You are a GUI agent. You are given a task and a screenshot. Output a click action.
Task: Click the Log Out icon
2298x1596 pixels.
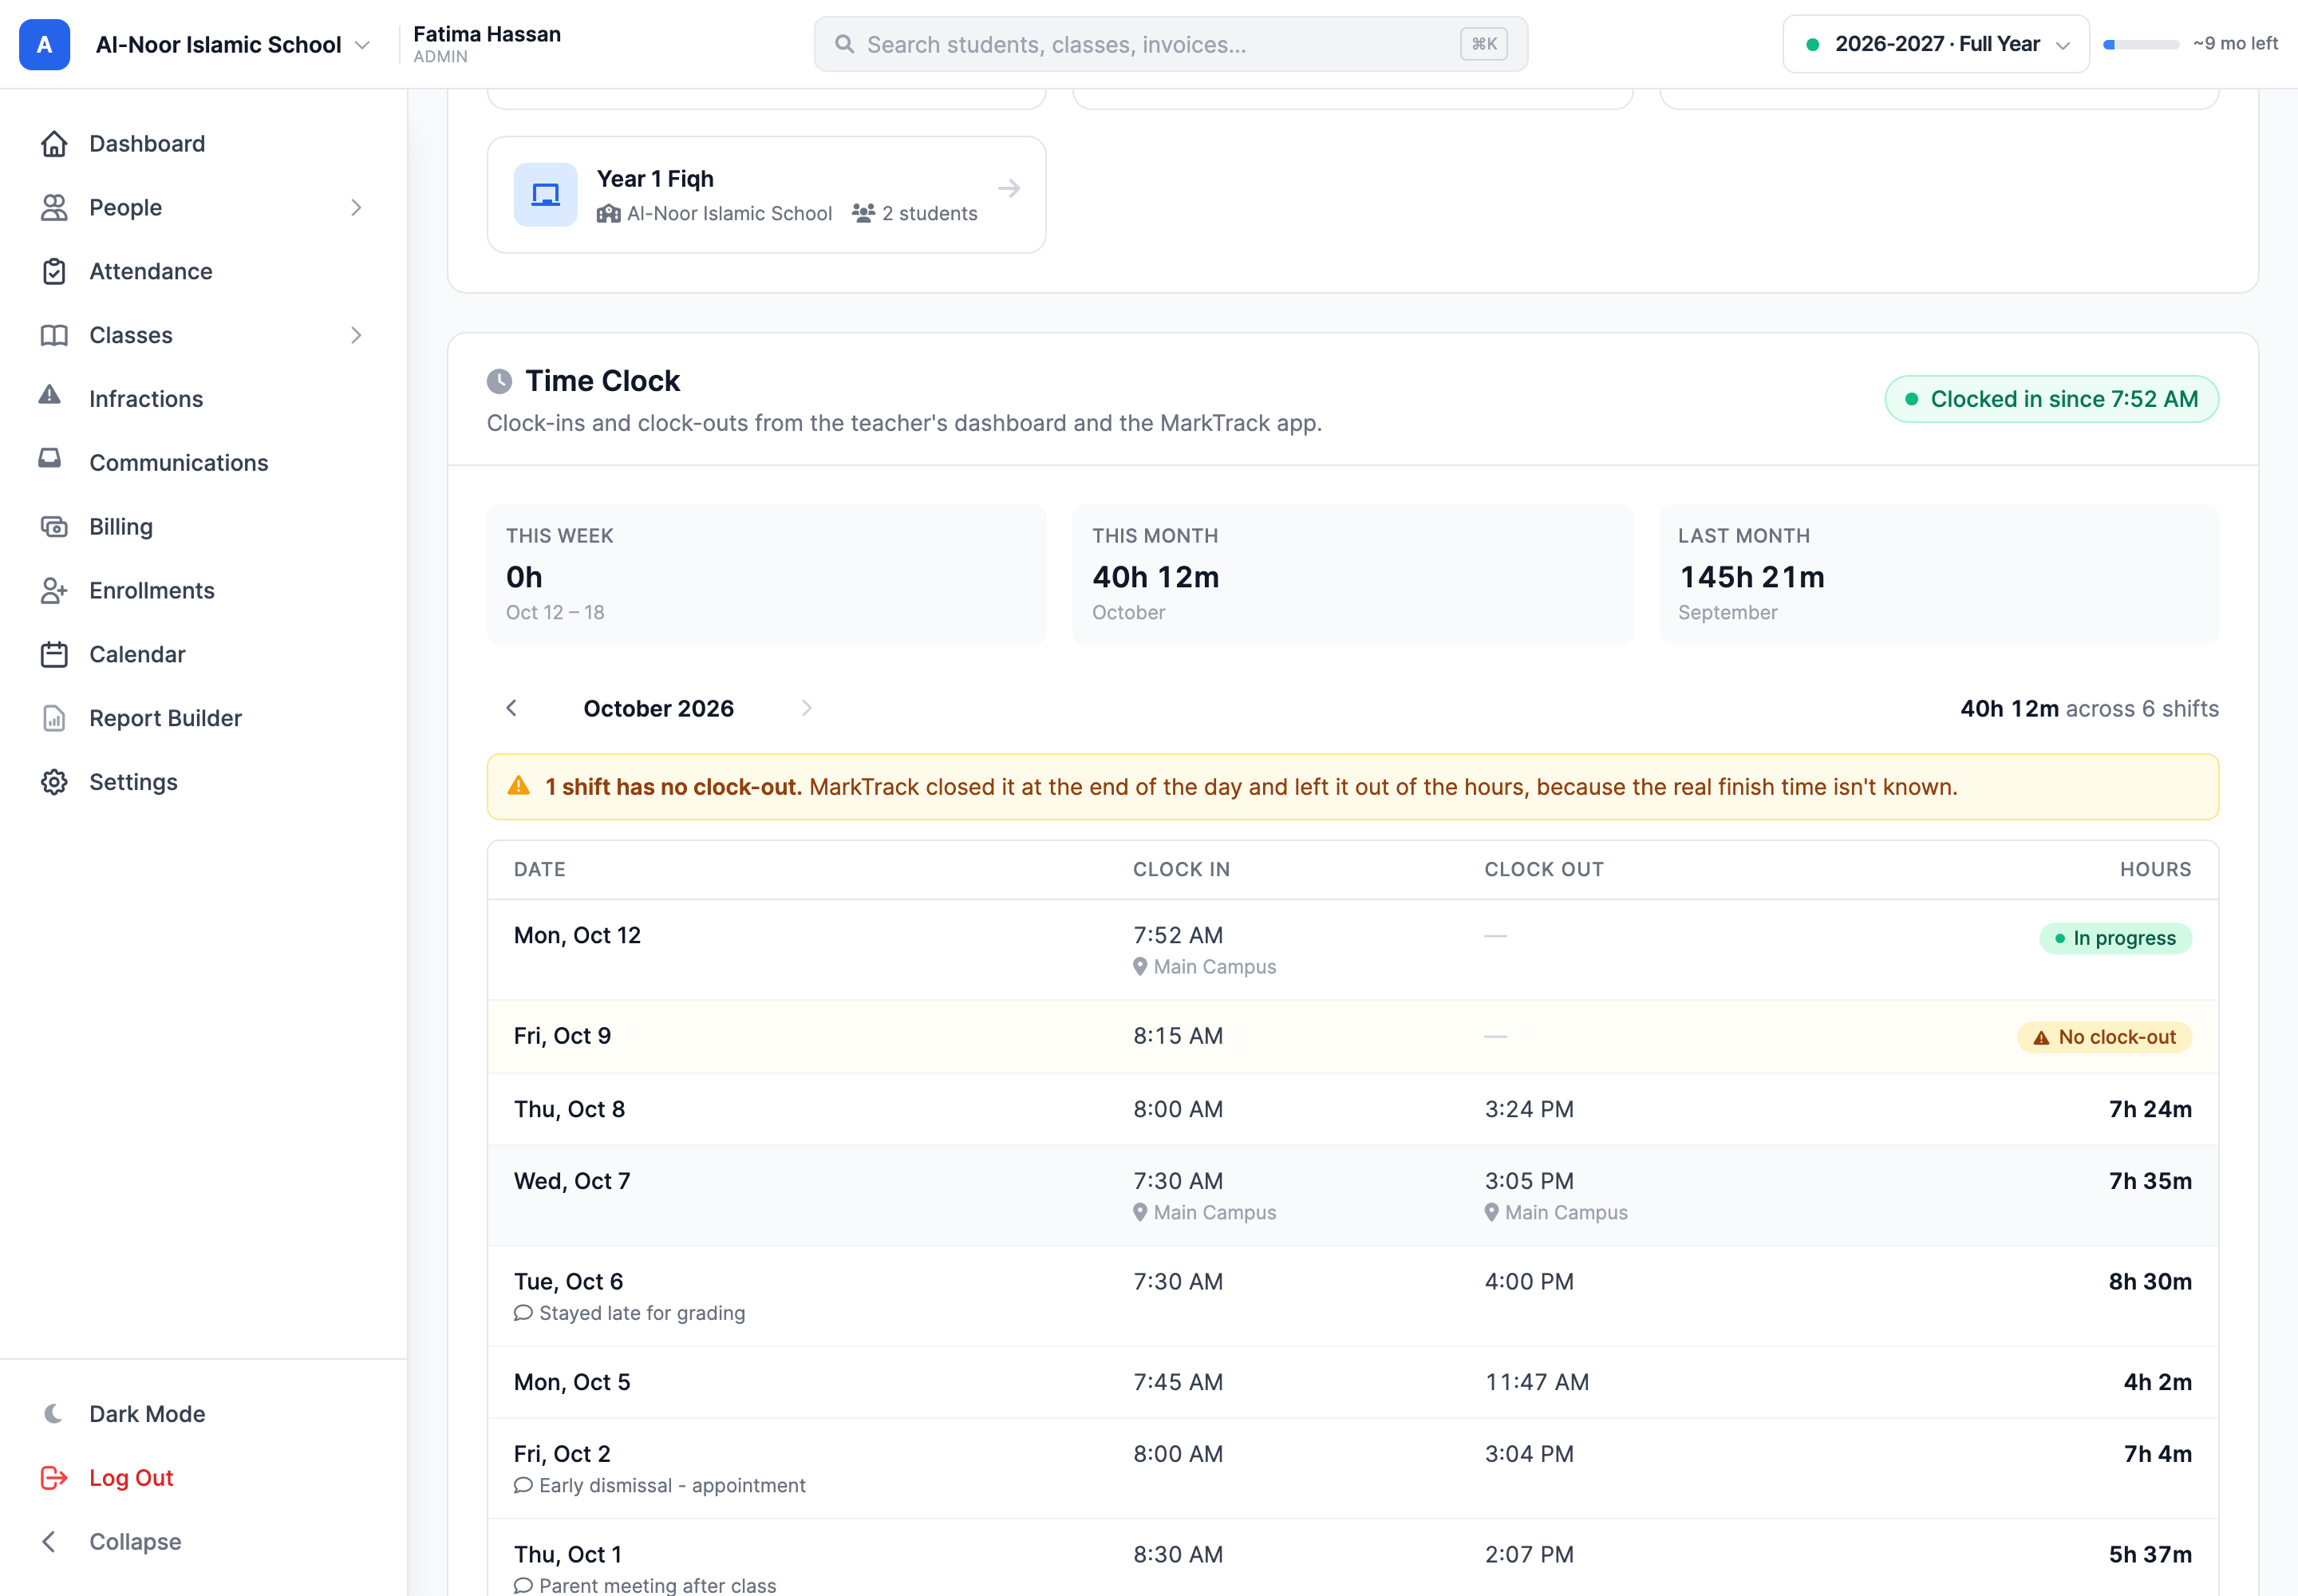click(x=54, y=1478)
